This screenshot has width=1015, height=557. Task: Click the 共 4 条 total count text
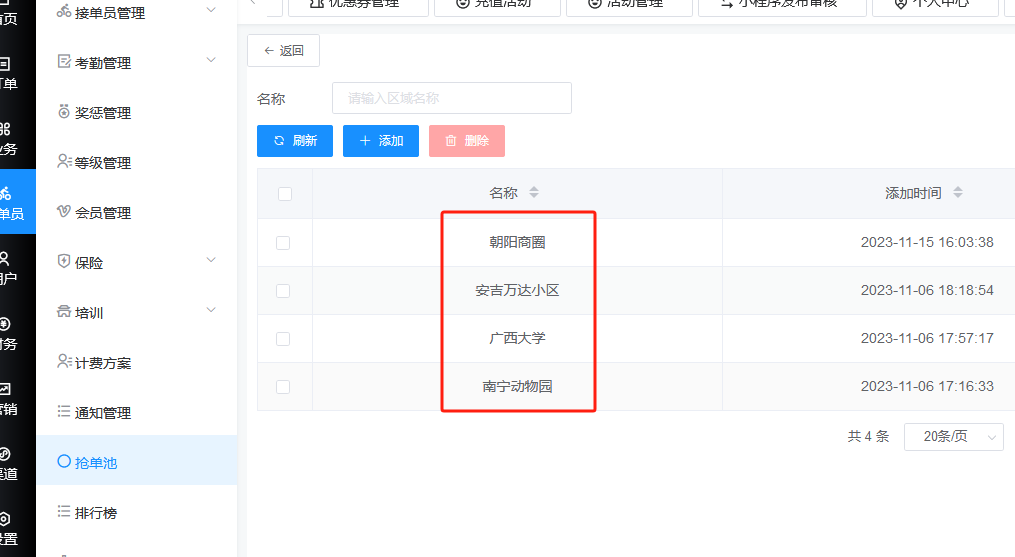point(869,437)
